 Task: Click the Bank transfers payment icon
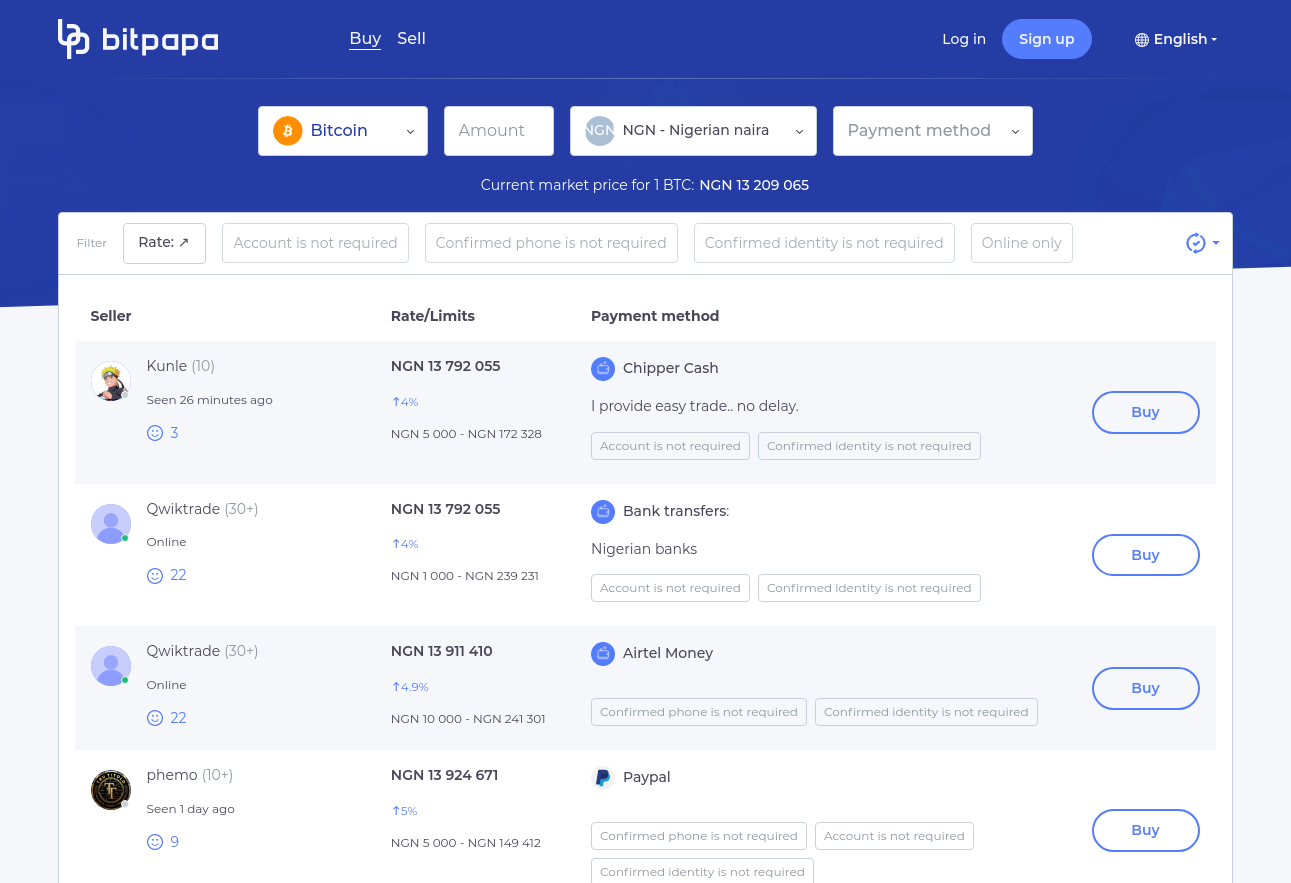(x=603, y=511)
